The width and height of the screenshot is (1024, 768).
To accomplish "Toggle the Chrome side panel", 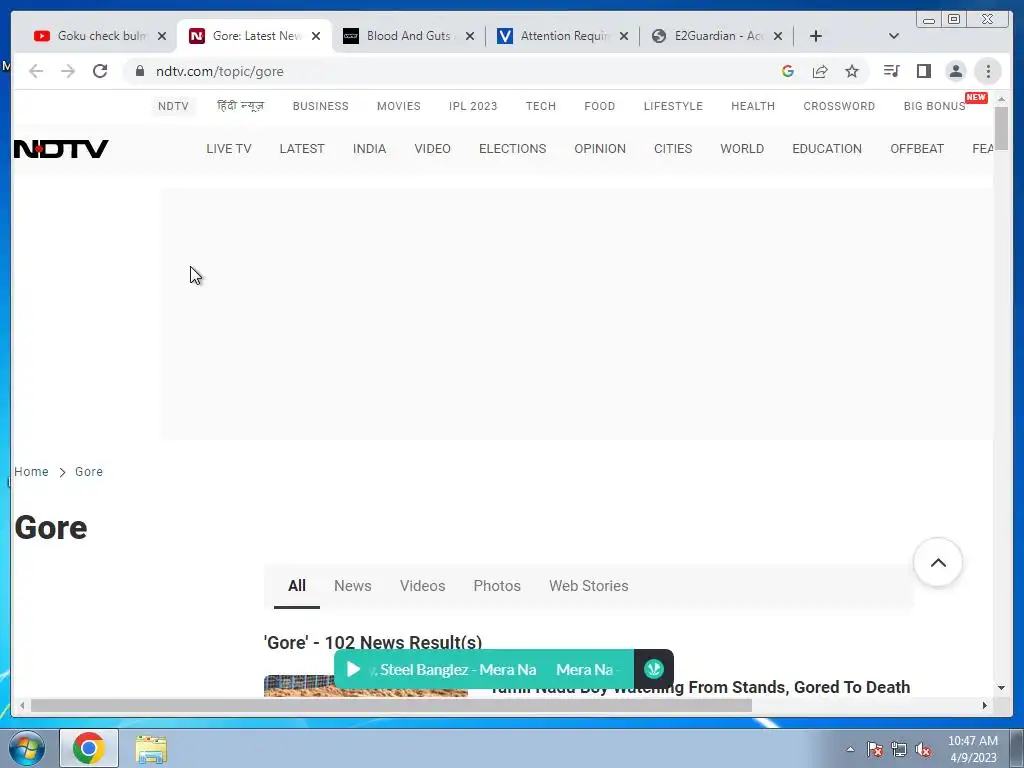I will point(923,71).
